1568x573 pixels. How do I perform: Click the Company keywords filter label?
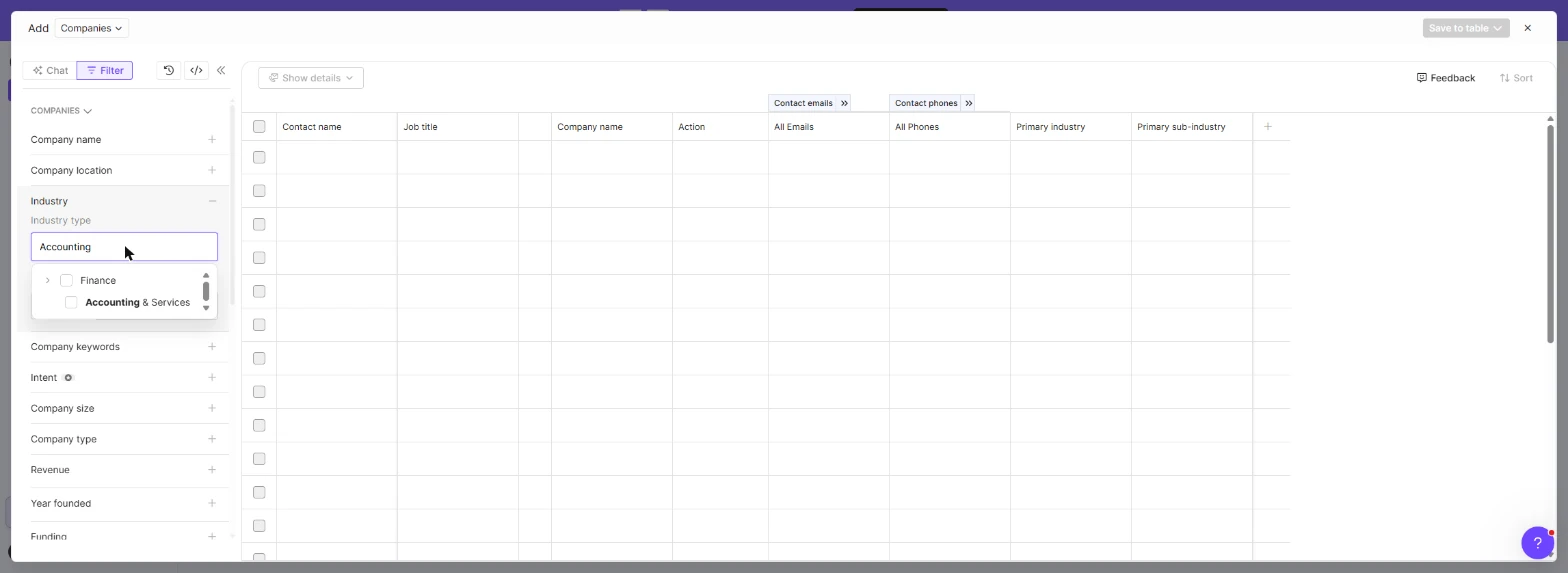point(75,347)
